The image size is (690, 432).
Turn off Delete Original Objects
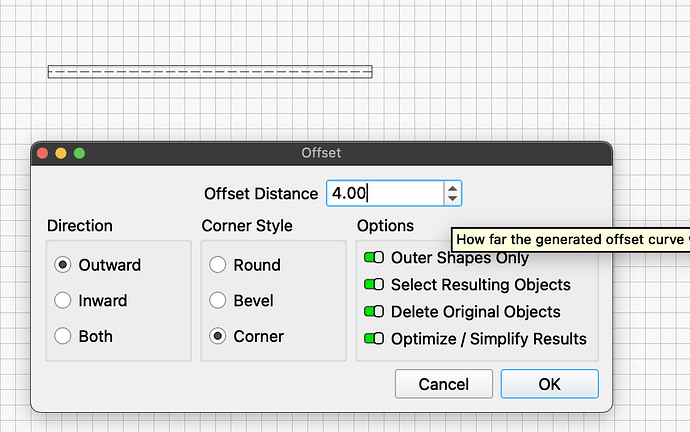coord(374,312)
